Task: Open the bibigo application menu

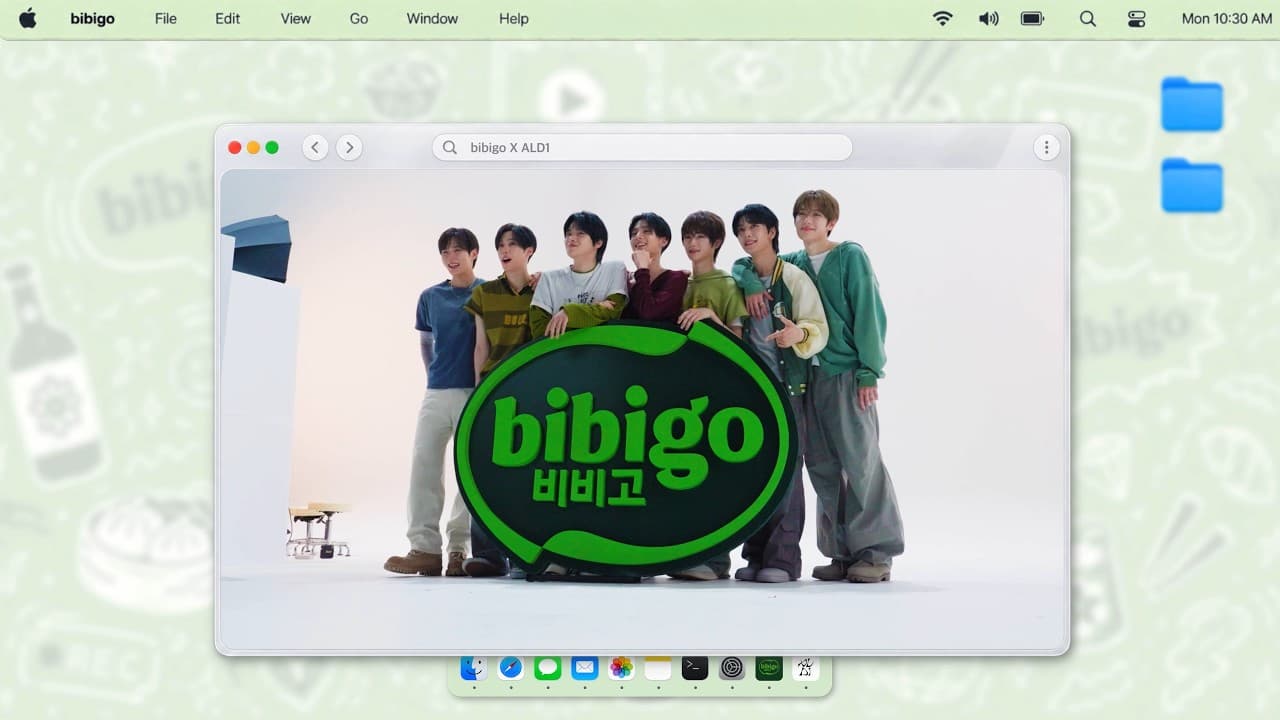Action: [92, 18]
